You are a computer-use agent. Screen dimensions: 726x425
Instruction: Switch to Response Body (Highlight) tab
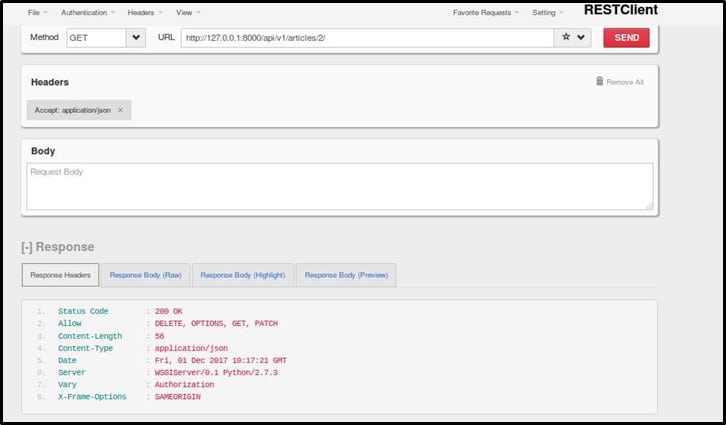click(242, 275)
